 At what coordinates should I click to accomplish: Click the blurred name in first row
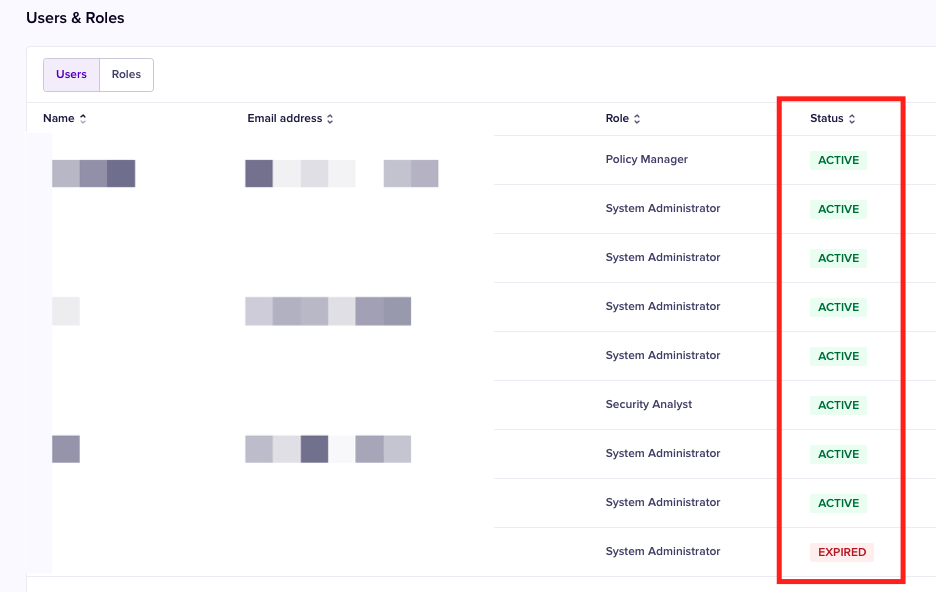(93, 174)
